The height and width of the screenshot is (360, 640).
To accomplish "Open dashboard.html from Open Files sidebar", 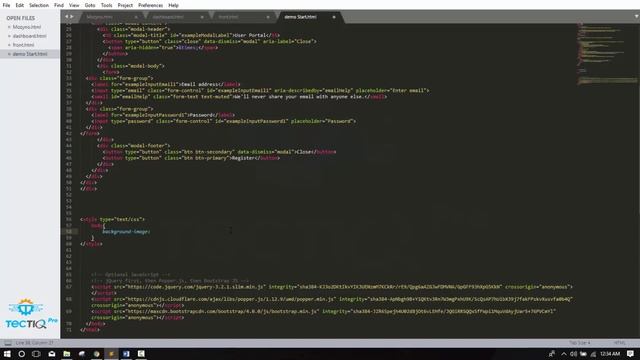I will [29, 36].
